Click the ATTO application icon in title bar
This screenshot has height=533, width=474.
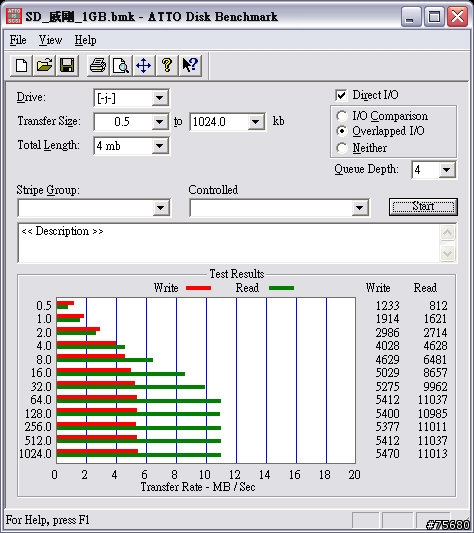pos(14,16)
